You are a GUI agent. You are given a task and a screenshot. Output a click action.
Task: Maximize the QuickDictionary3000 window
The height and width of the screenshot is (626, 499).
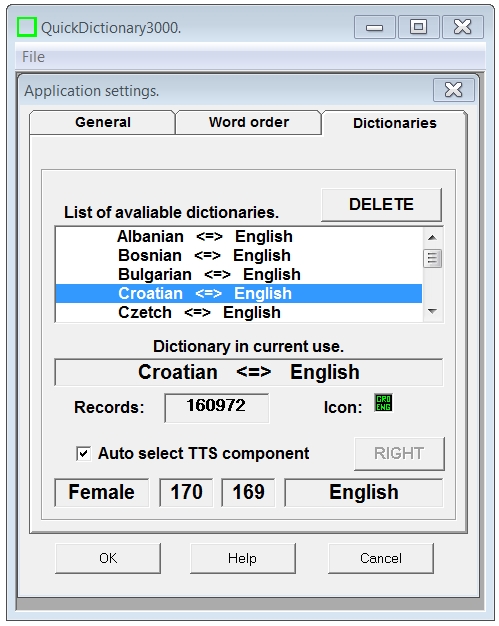tap(418, 27)
